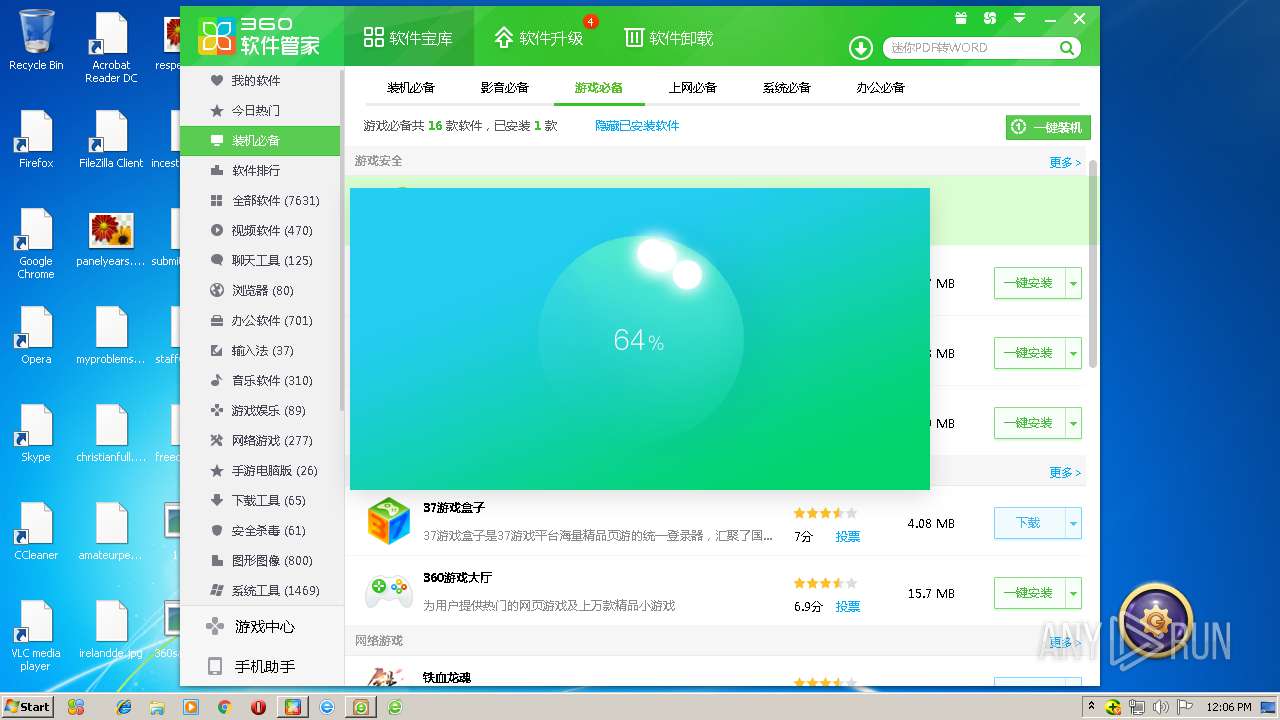This screenshot has height=720, width=1280.
Task: Click the search magnifier icon
Action: pos(1067,48)
